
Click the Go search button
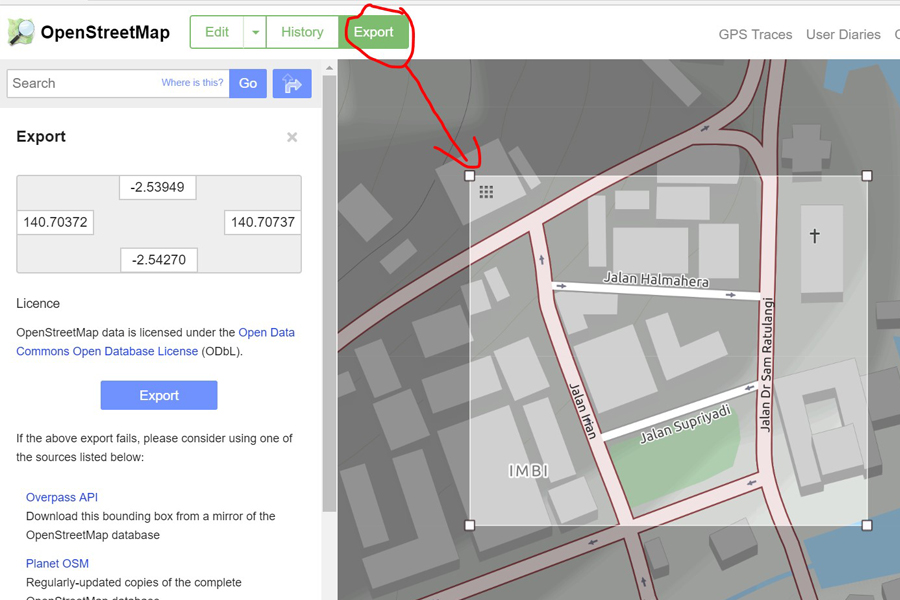248,84
